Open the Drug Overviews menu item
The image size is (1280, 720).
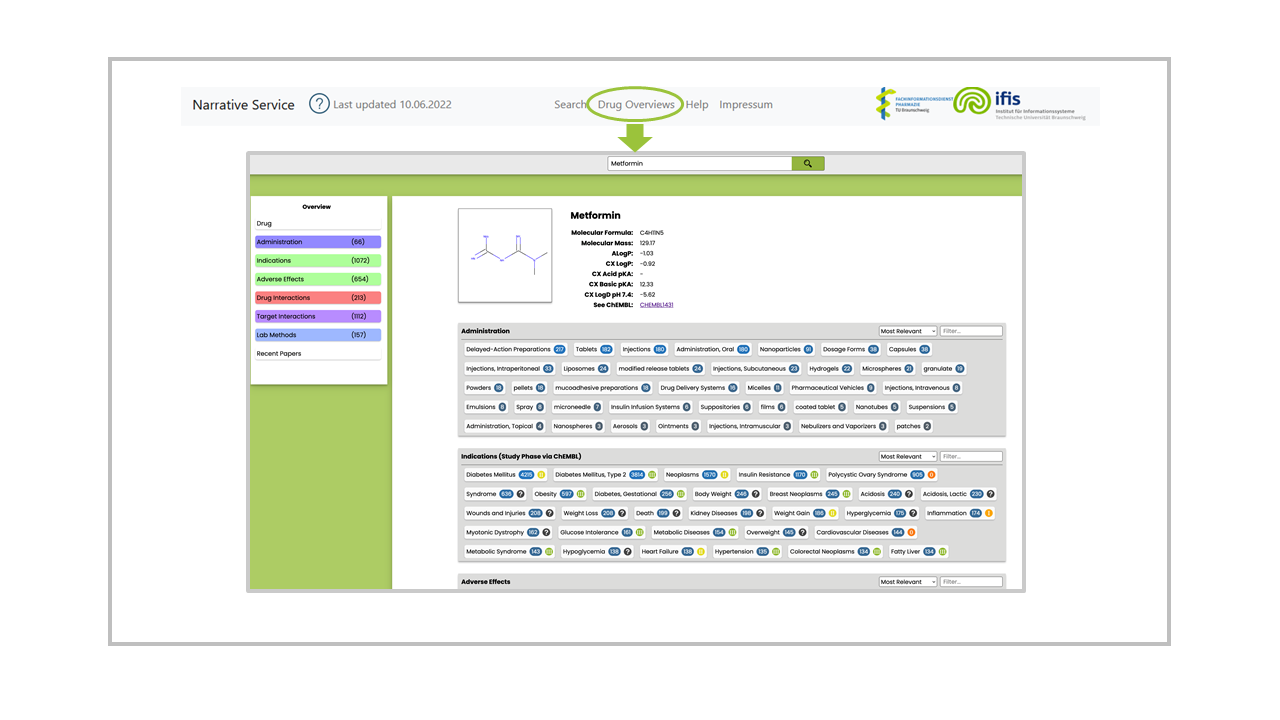click(x=636, y=104)
